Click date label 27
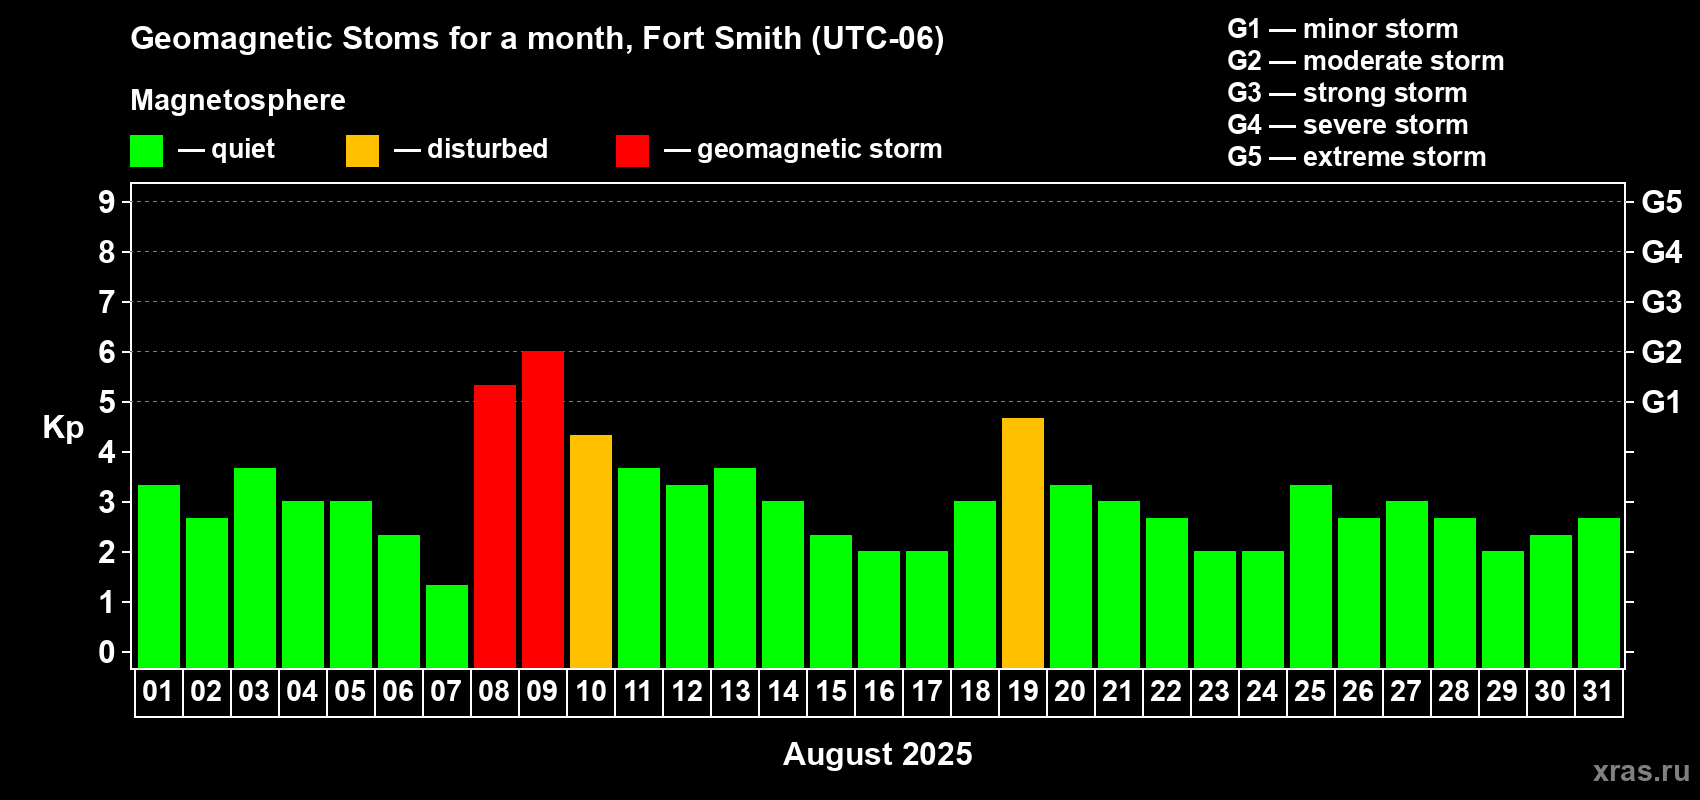This screenshot has width=1700, height=800. coord(1406,691)
